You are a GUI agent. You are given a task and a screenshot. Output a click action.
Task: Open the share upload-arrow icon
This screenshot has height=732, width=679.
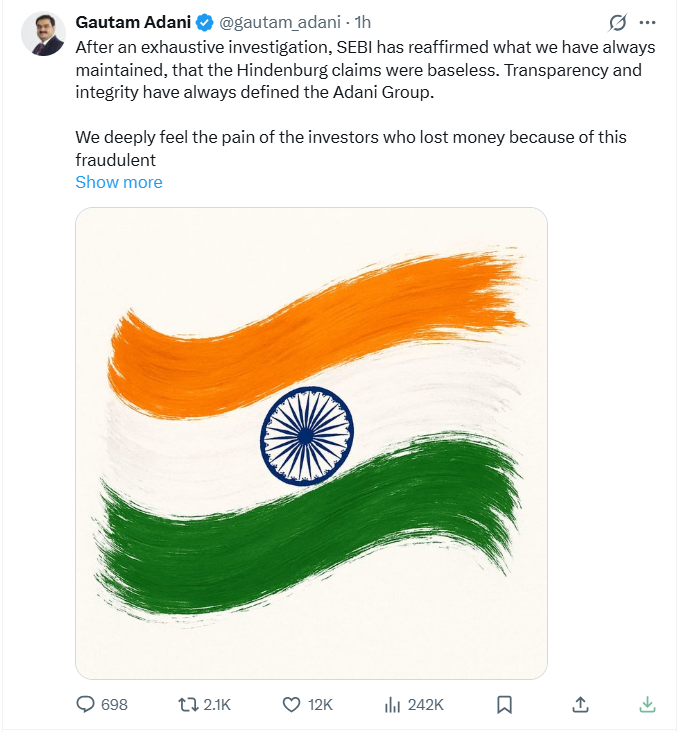[576, 705]
